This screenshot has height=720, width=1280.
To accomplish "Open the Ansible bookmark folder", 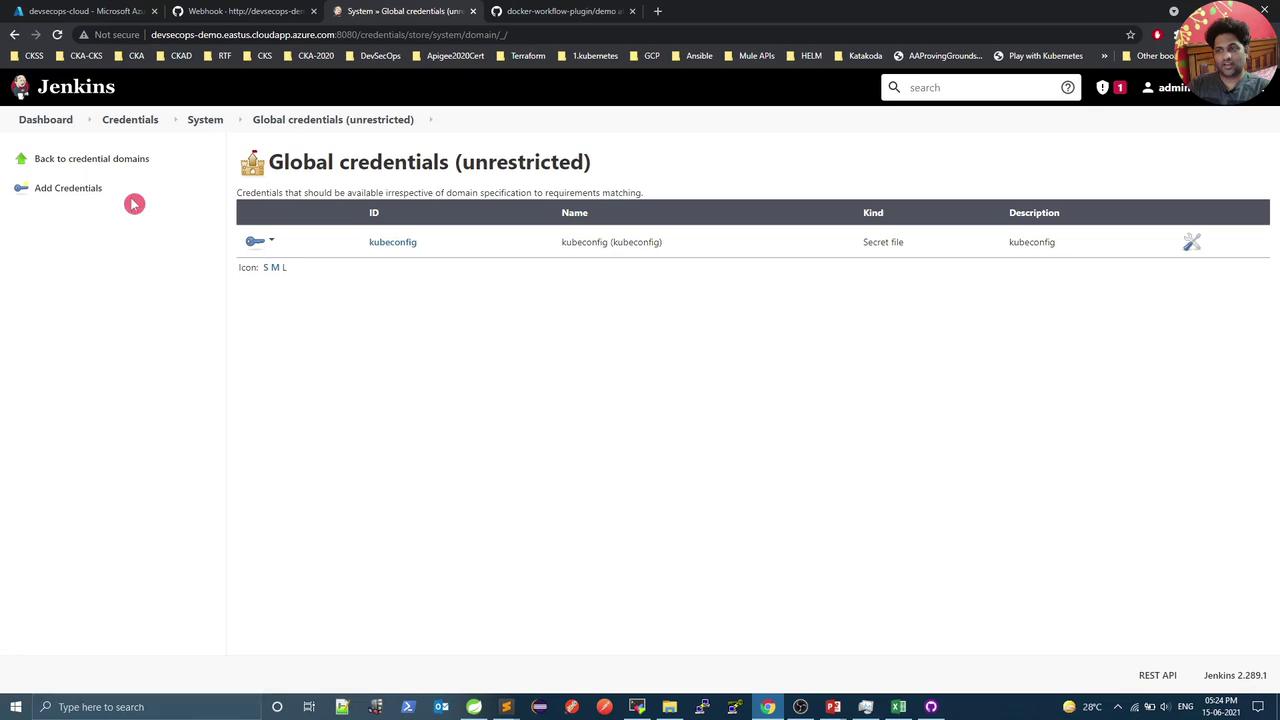I will pyautogui.click(x=691, y=56).
